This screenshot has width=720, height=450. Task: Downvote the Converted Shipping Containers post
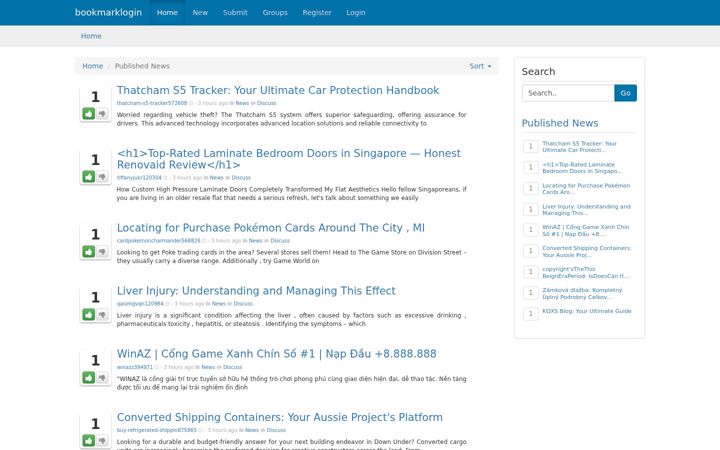tap(102, 440)
